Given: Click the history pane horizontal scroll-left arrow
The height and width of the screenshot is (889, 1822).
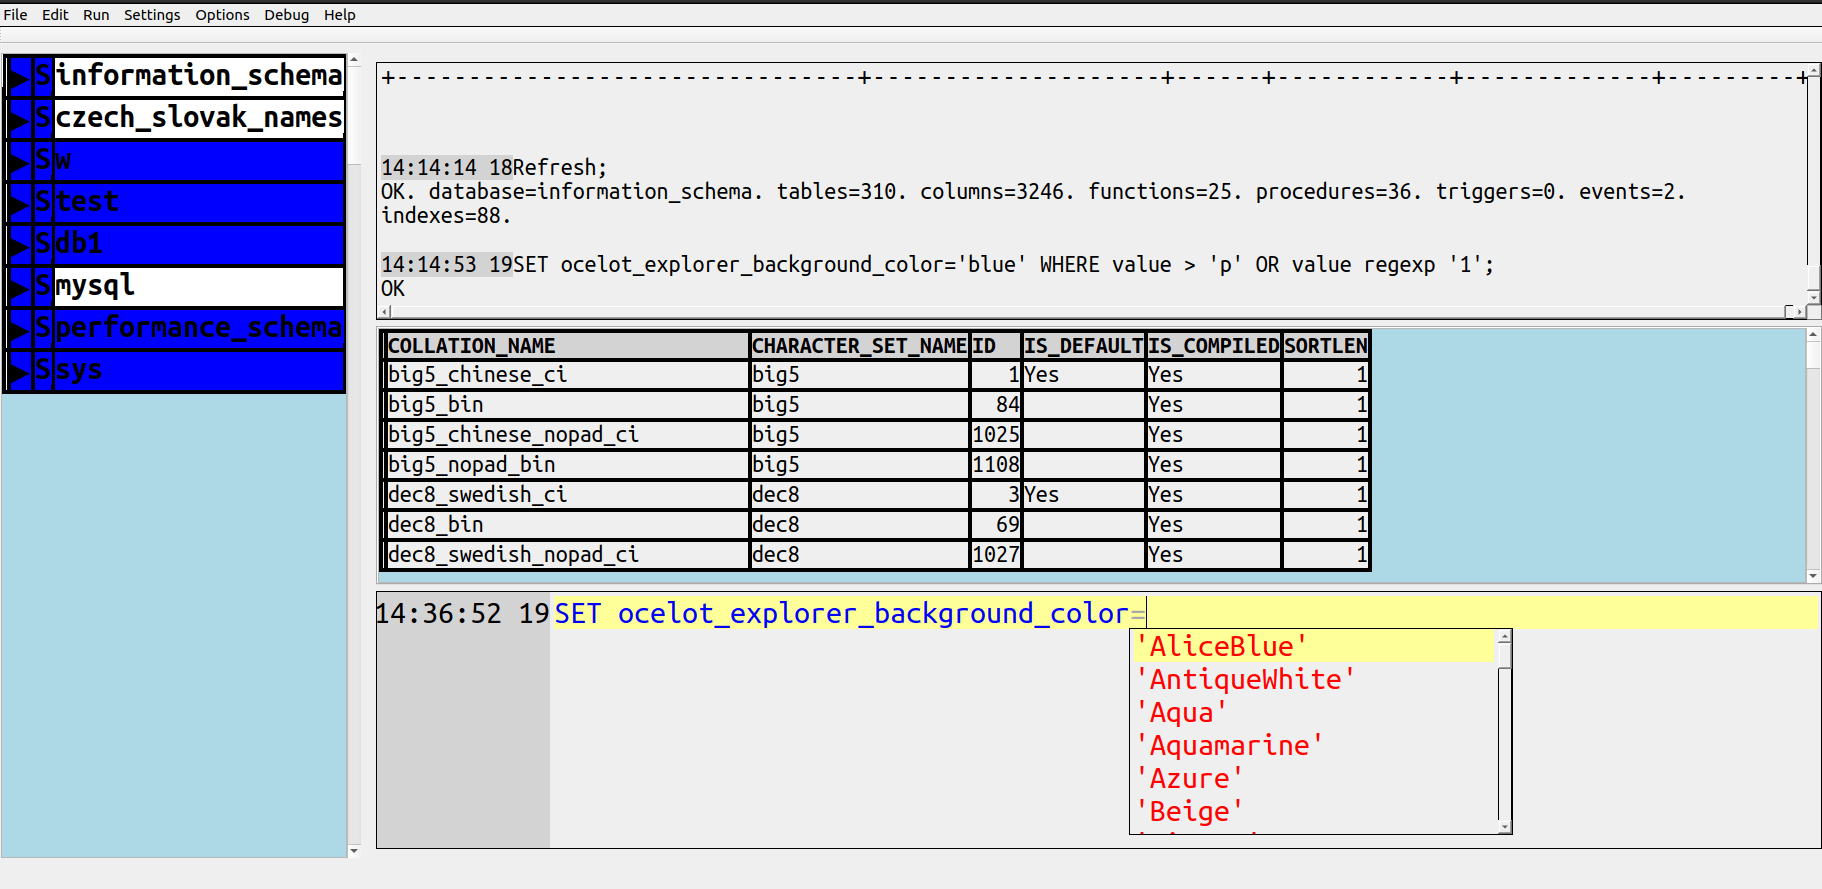Looking at the screenshot, I should tap(386, 312).
